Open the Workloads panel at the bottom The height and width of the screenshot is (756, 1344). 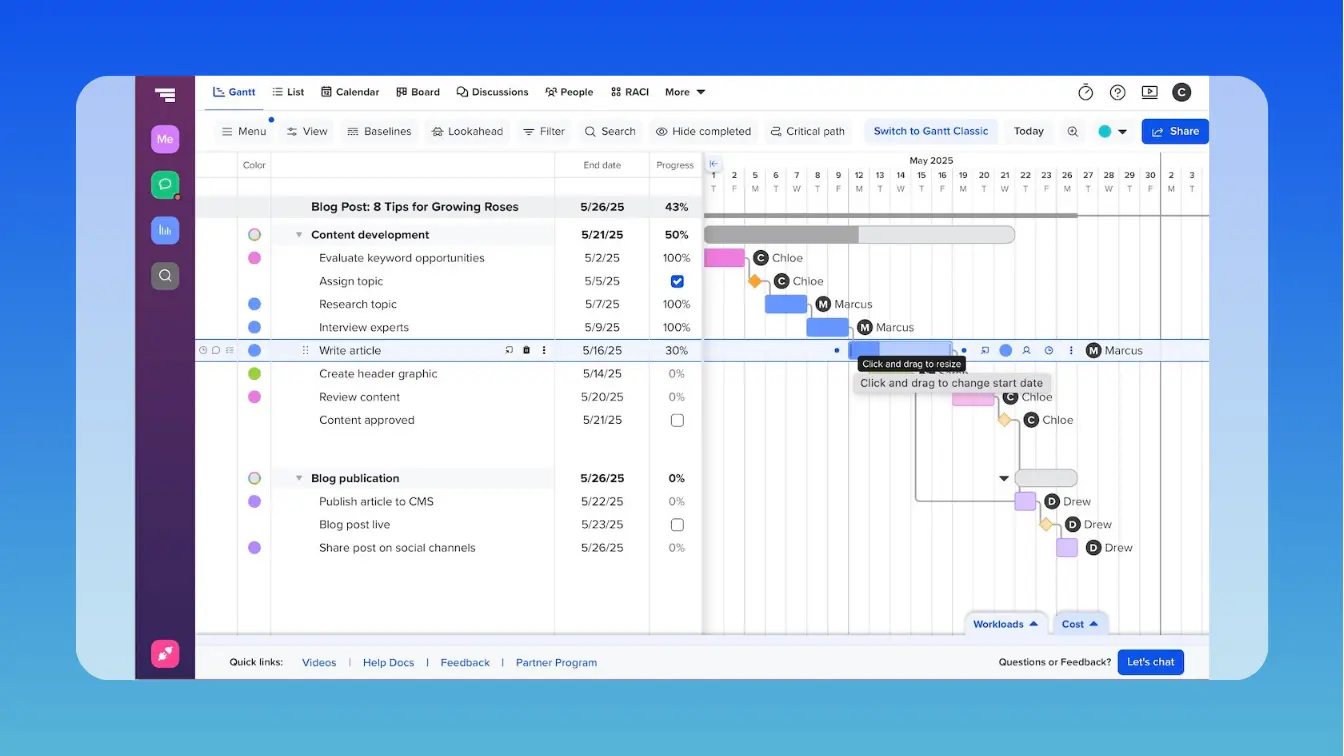[1003, 623]
